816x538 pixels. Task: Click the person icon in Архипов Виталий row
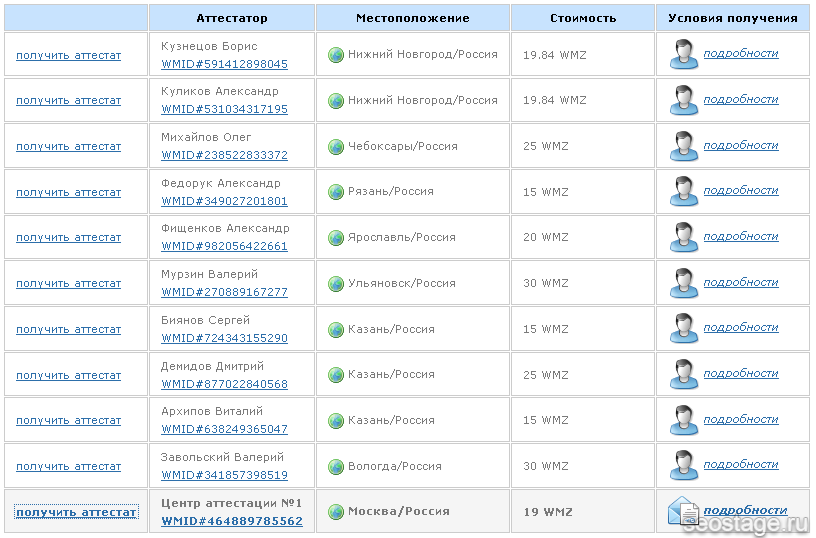pyautogui.click(x=684, y=419)
